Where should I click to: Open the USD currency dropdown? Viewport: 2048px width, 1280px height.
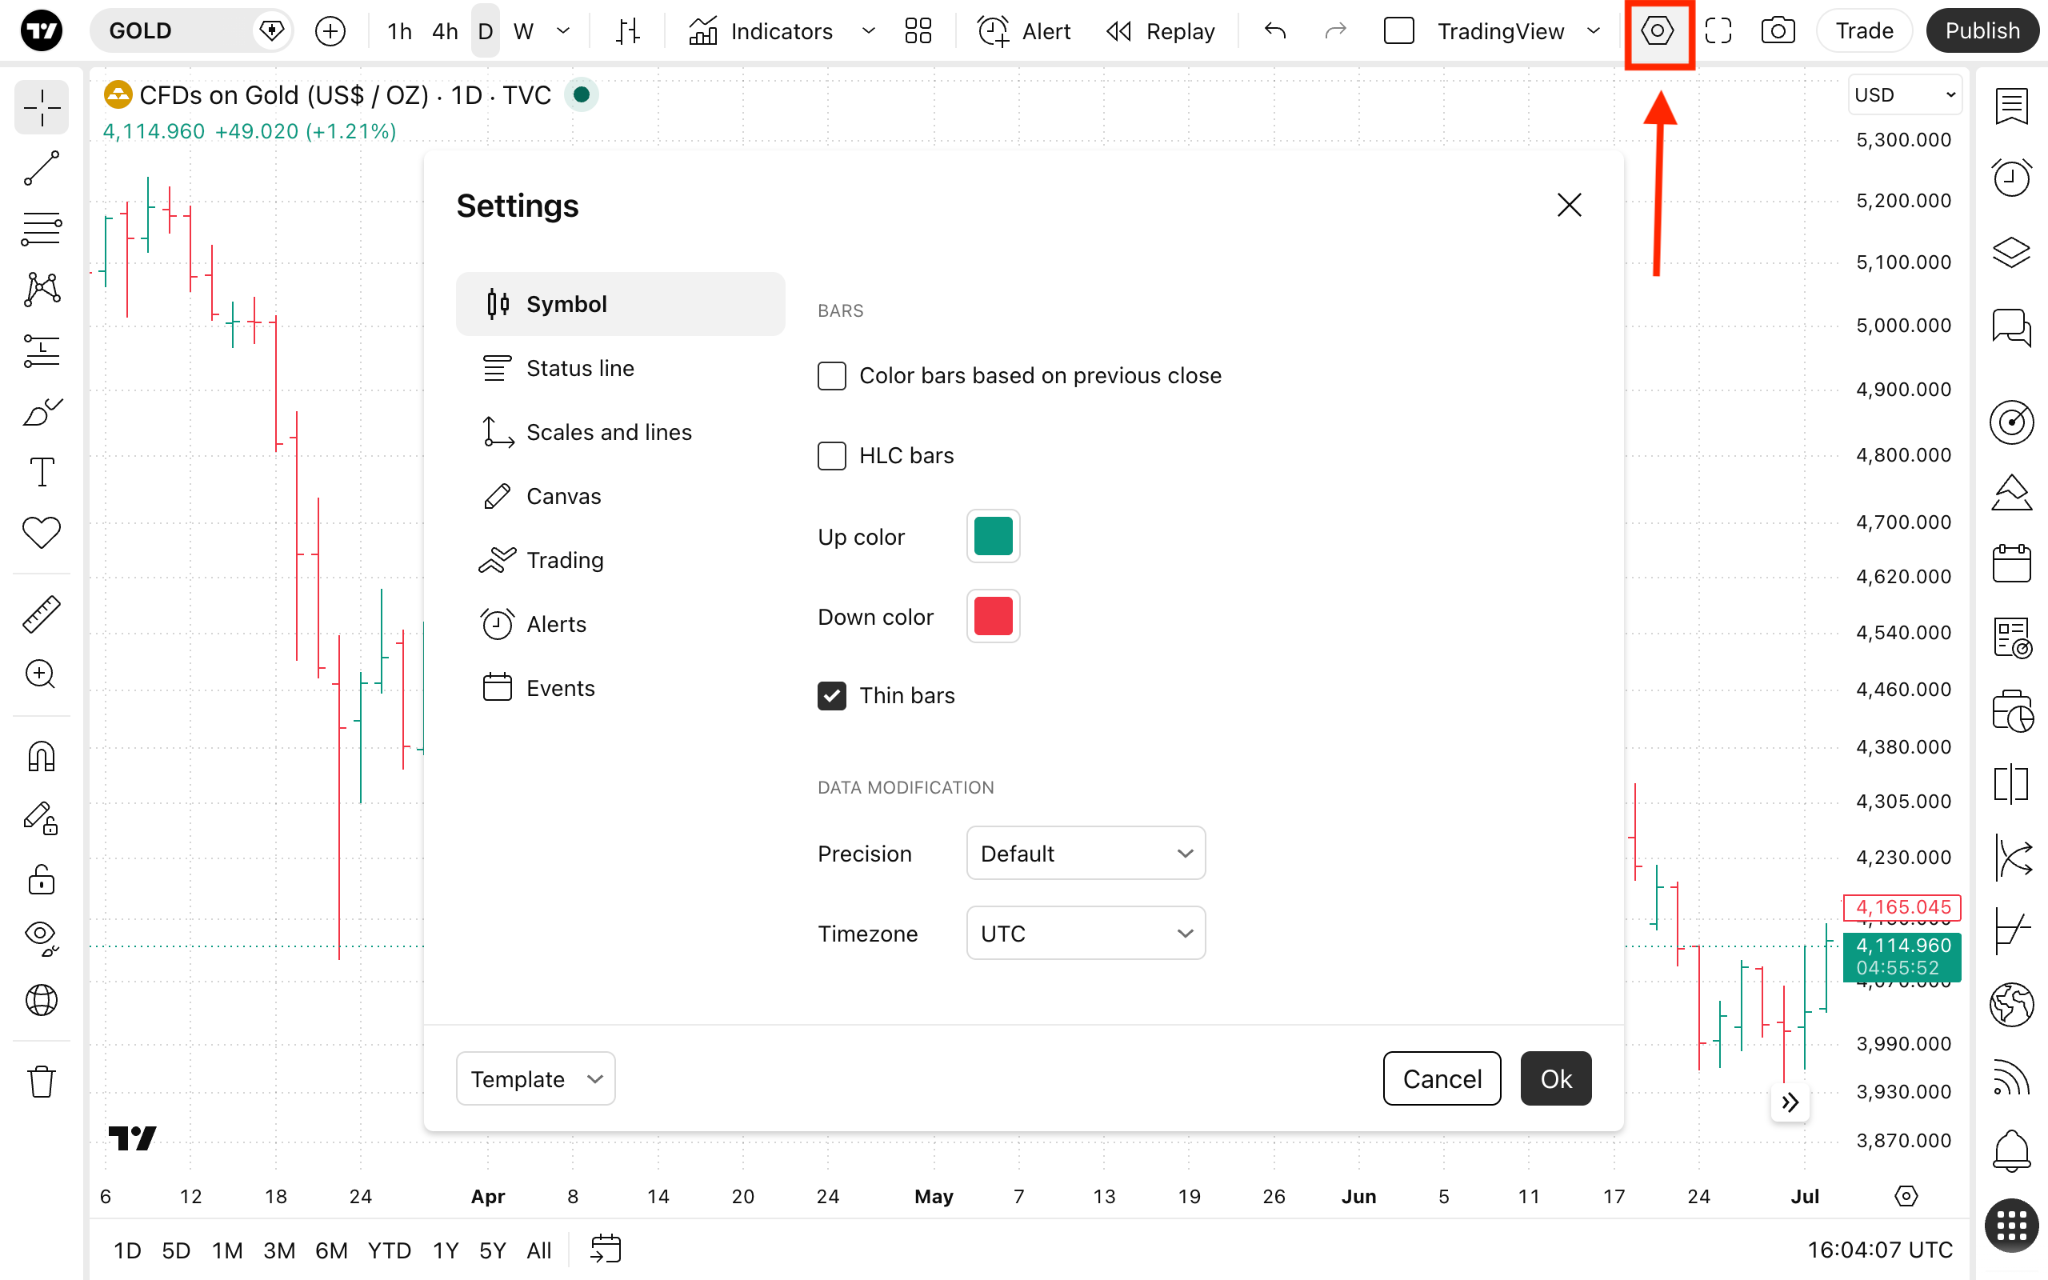pyautogui.click(x=1904, y=95)
